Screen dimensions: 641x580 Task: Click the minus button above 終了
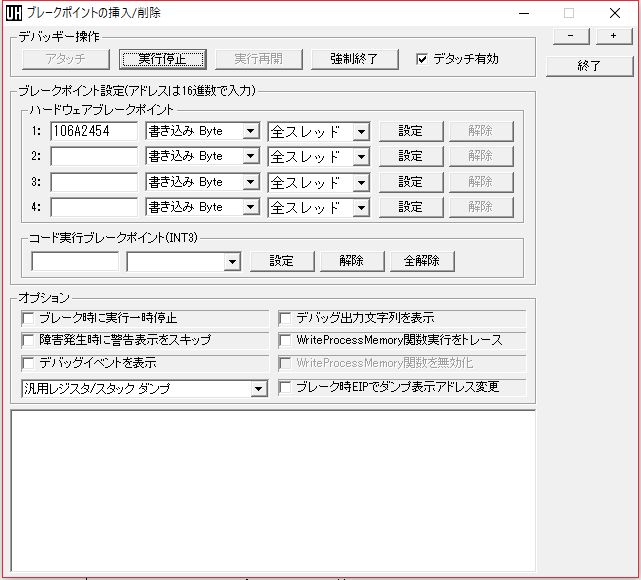coord(571,36)
